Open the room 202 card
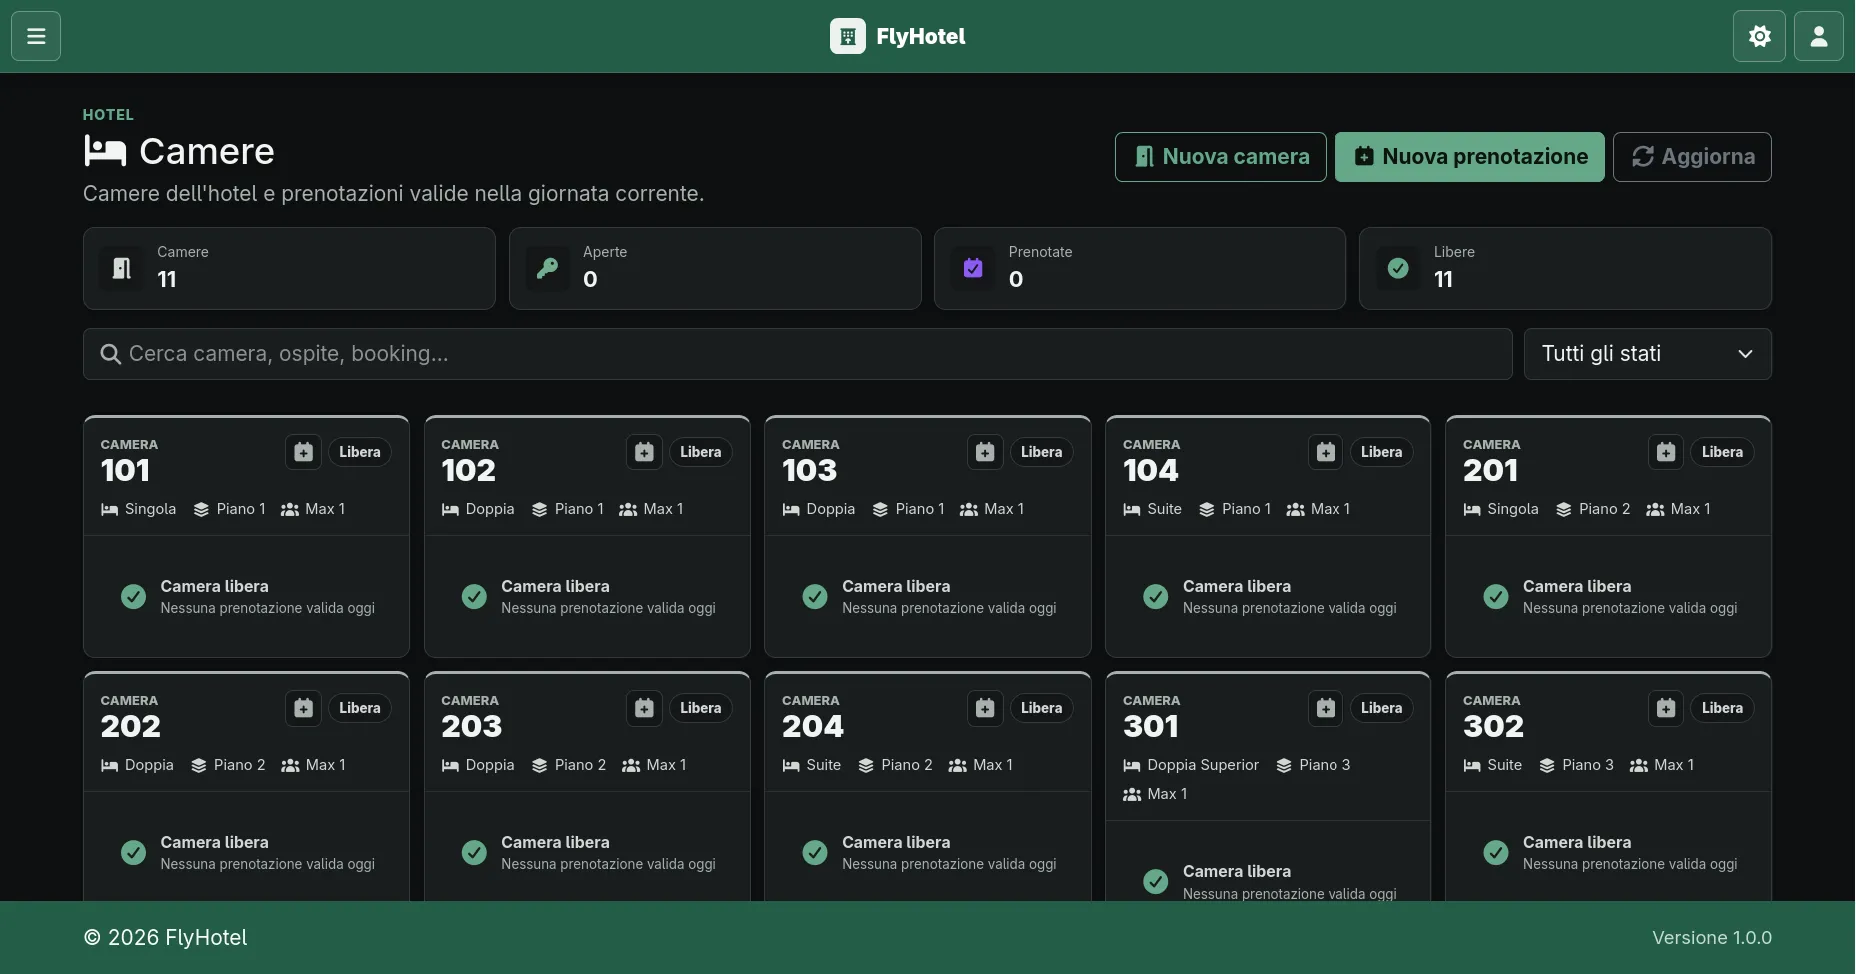This screenshot has width=1856, height=974. 246,786
